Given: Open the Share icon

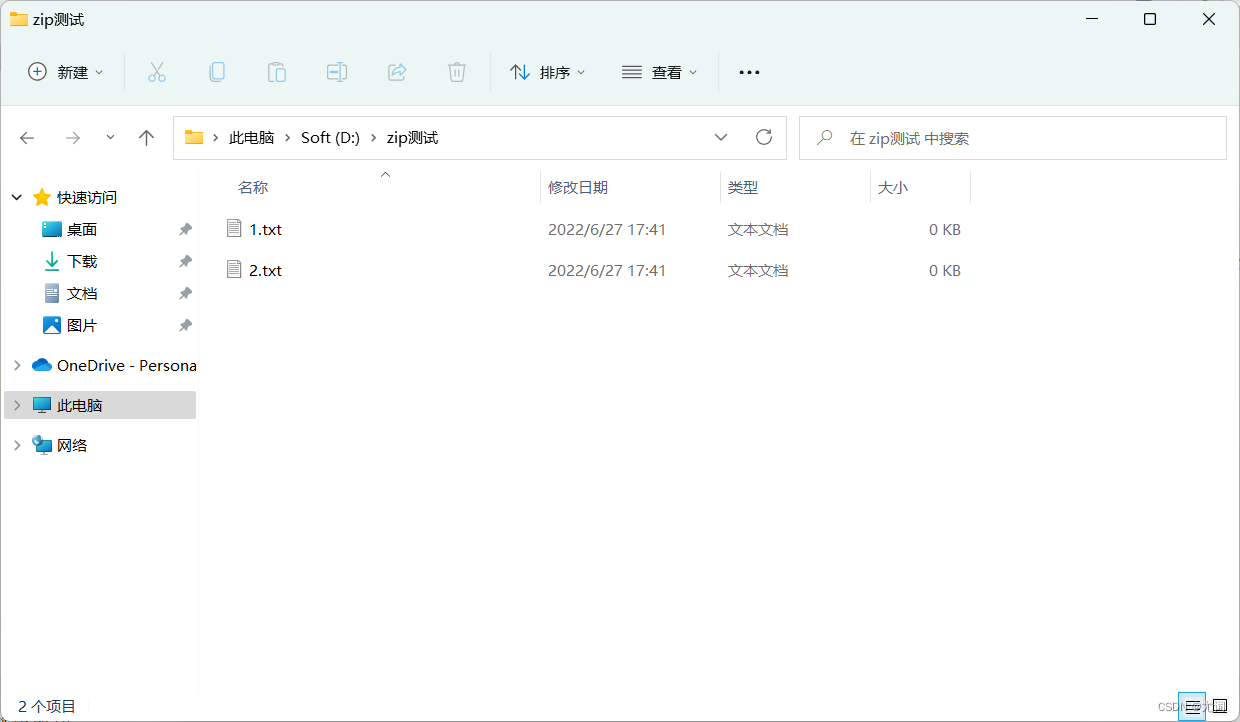Looking at the screenshot, I should (397, 71).
